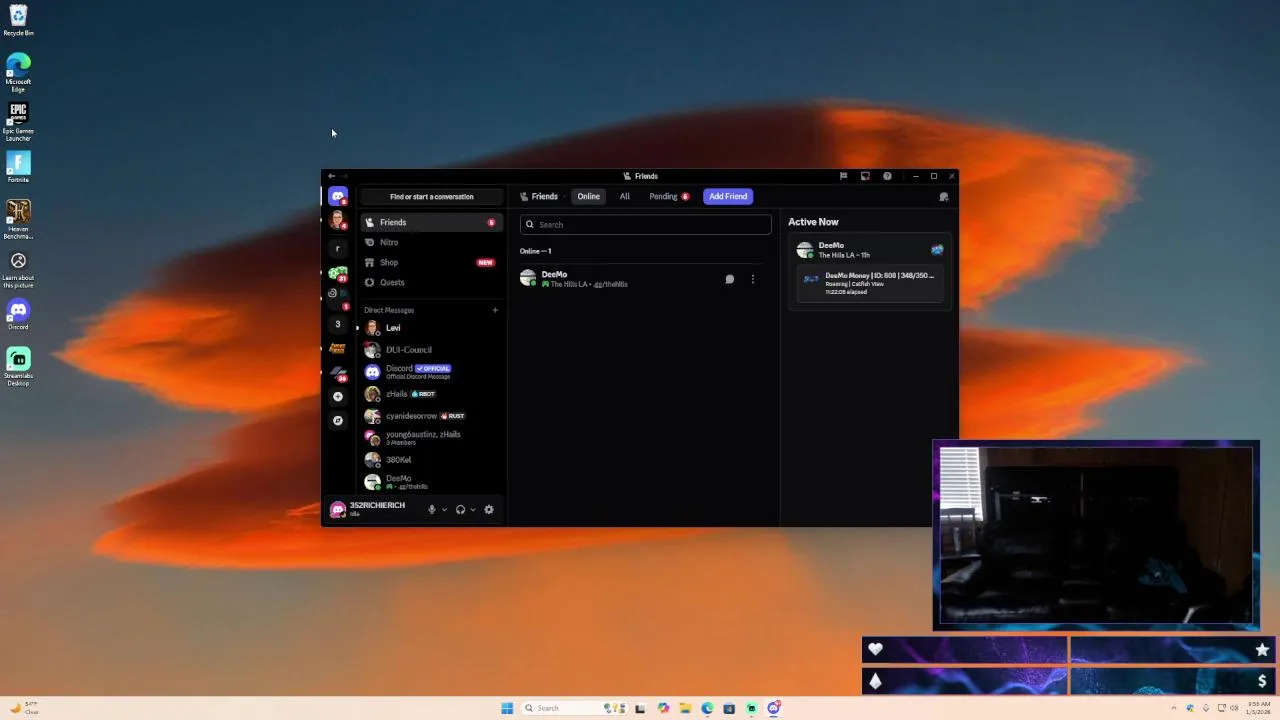Open More options dots for DeeMo
Viewport: 1280px width, 720px height.
(753, 279)
